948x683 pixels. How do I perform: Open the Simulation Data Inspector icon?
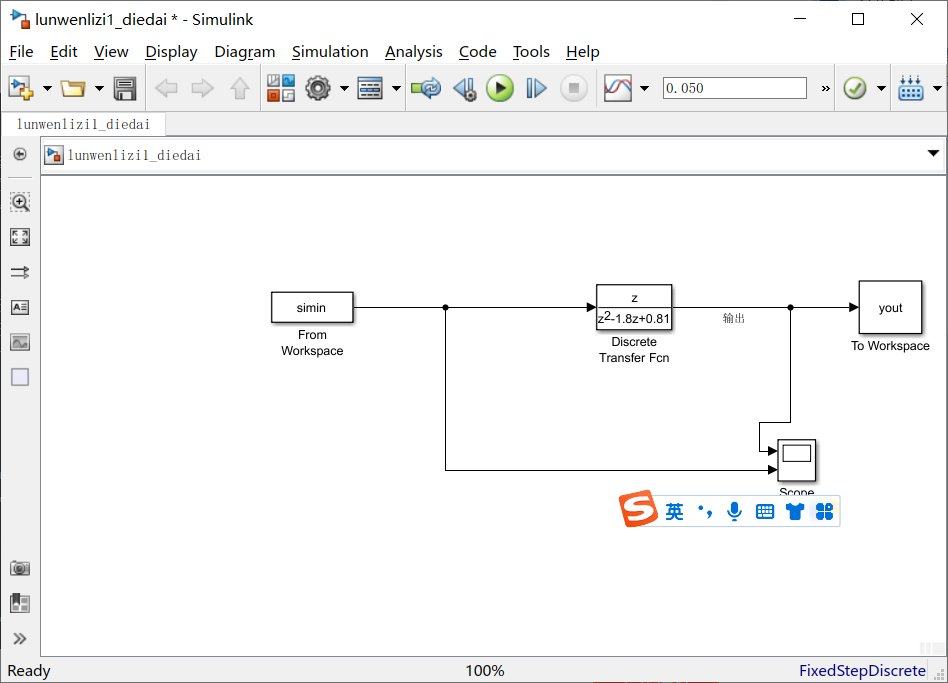point(618,88)
